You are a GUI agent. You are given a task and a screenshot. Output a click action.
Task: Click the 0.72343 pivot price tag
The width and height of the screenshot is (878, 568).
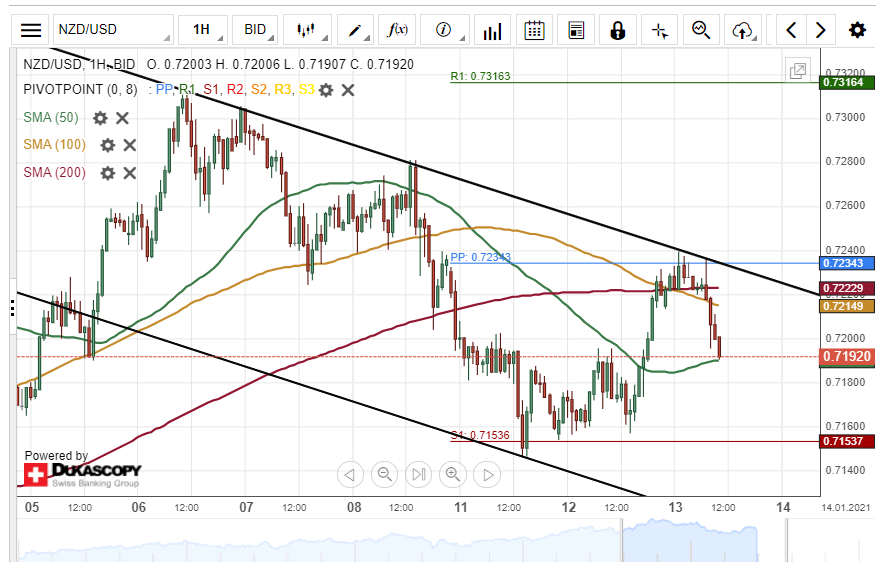(847, 263)
